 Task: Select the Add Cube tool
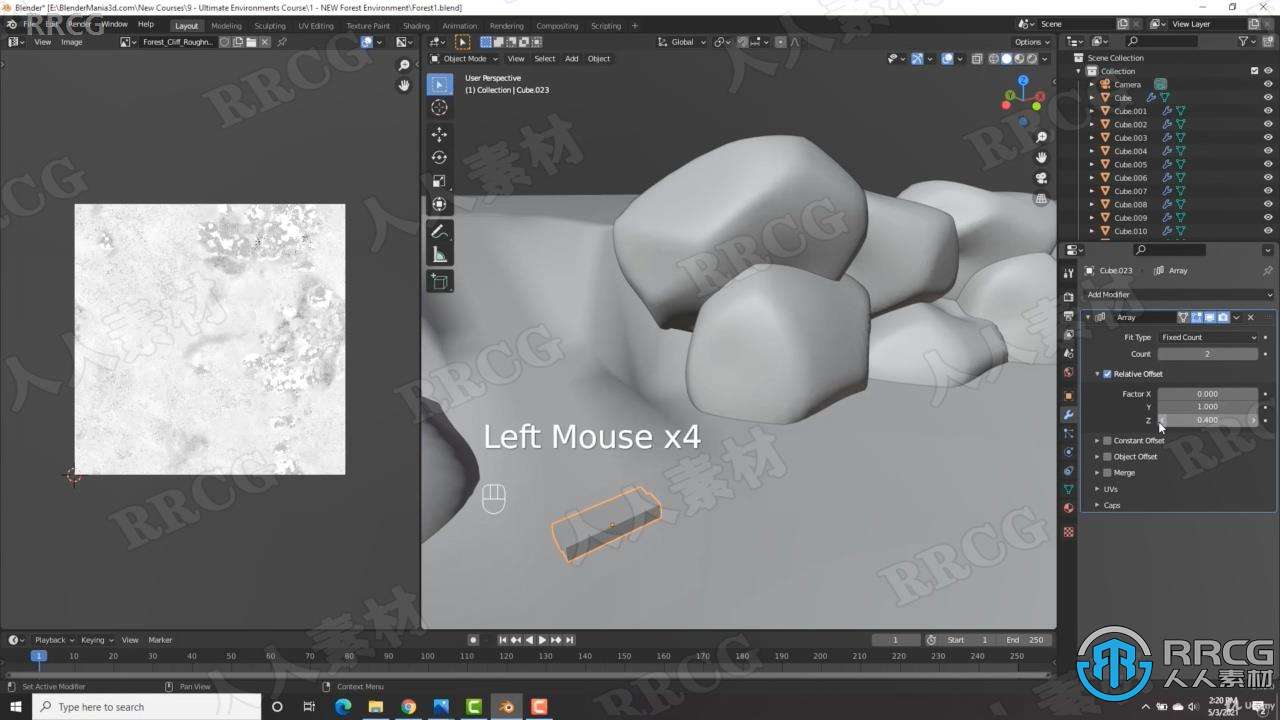pyautogui.click(x=439, y=282)
